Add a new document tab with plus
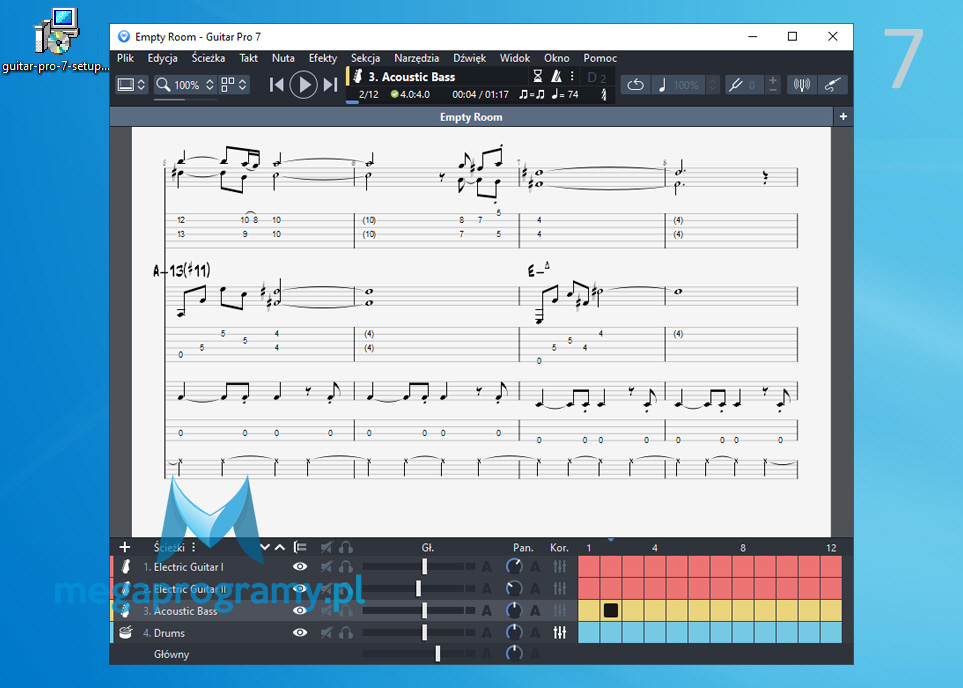Viewport: 963px width, 688px height. pyautogui.click(x=843, y=117)
